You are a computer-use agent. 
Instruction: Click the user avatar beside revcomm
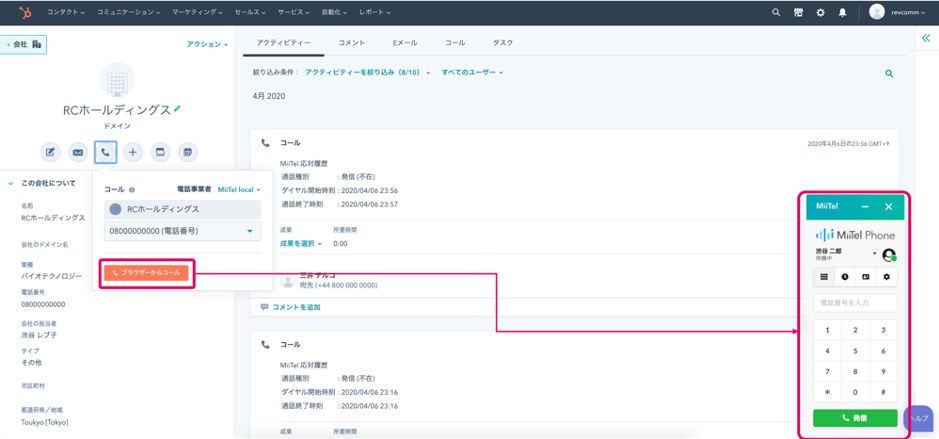[x=877, y=12]
